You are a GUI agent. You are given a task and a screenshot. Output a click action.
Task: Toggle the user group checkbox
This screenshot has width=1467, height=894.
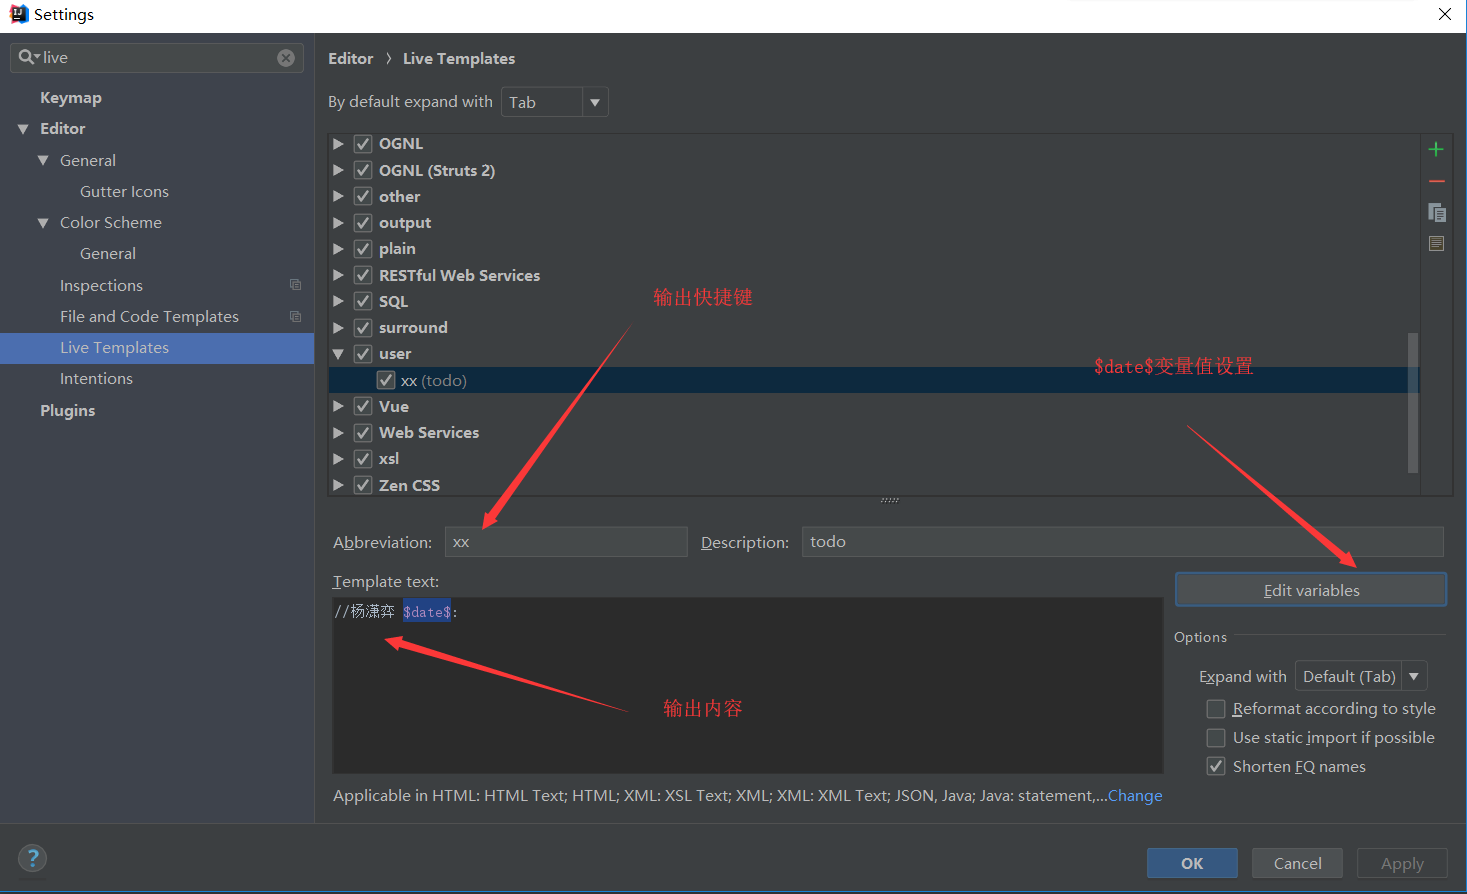click(363, 354)
